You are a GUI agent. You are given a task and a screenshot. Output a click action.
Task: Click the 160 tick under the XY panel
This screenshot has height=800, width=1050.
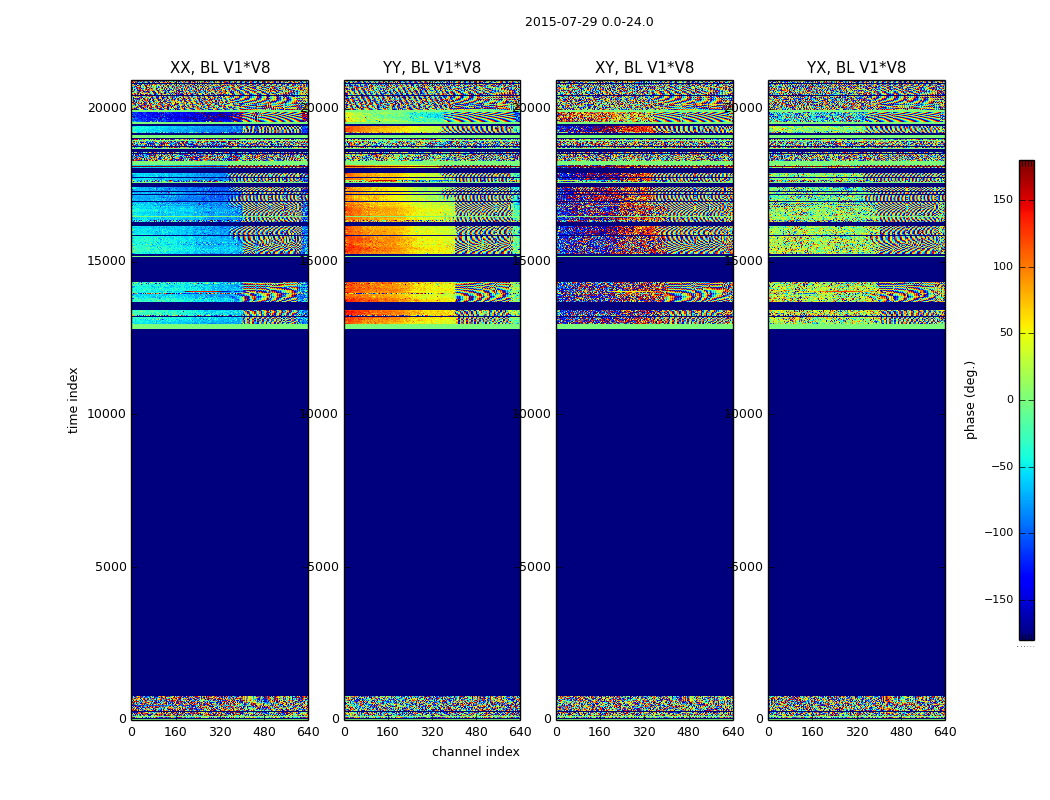click(600, 732)
